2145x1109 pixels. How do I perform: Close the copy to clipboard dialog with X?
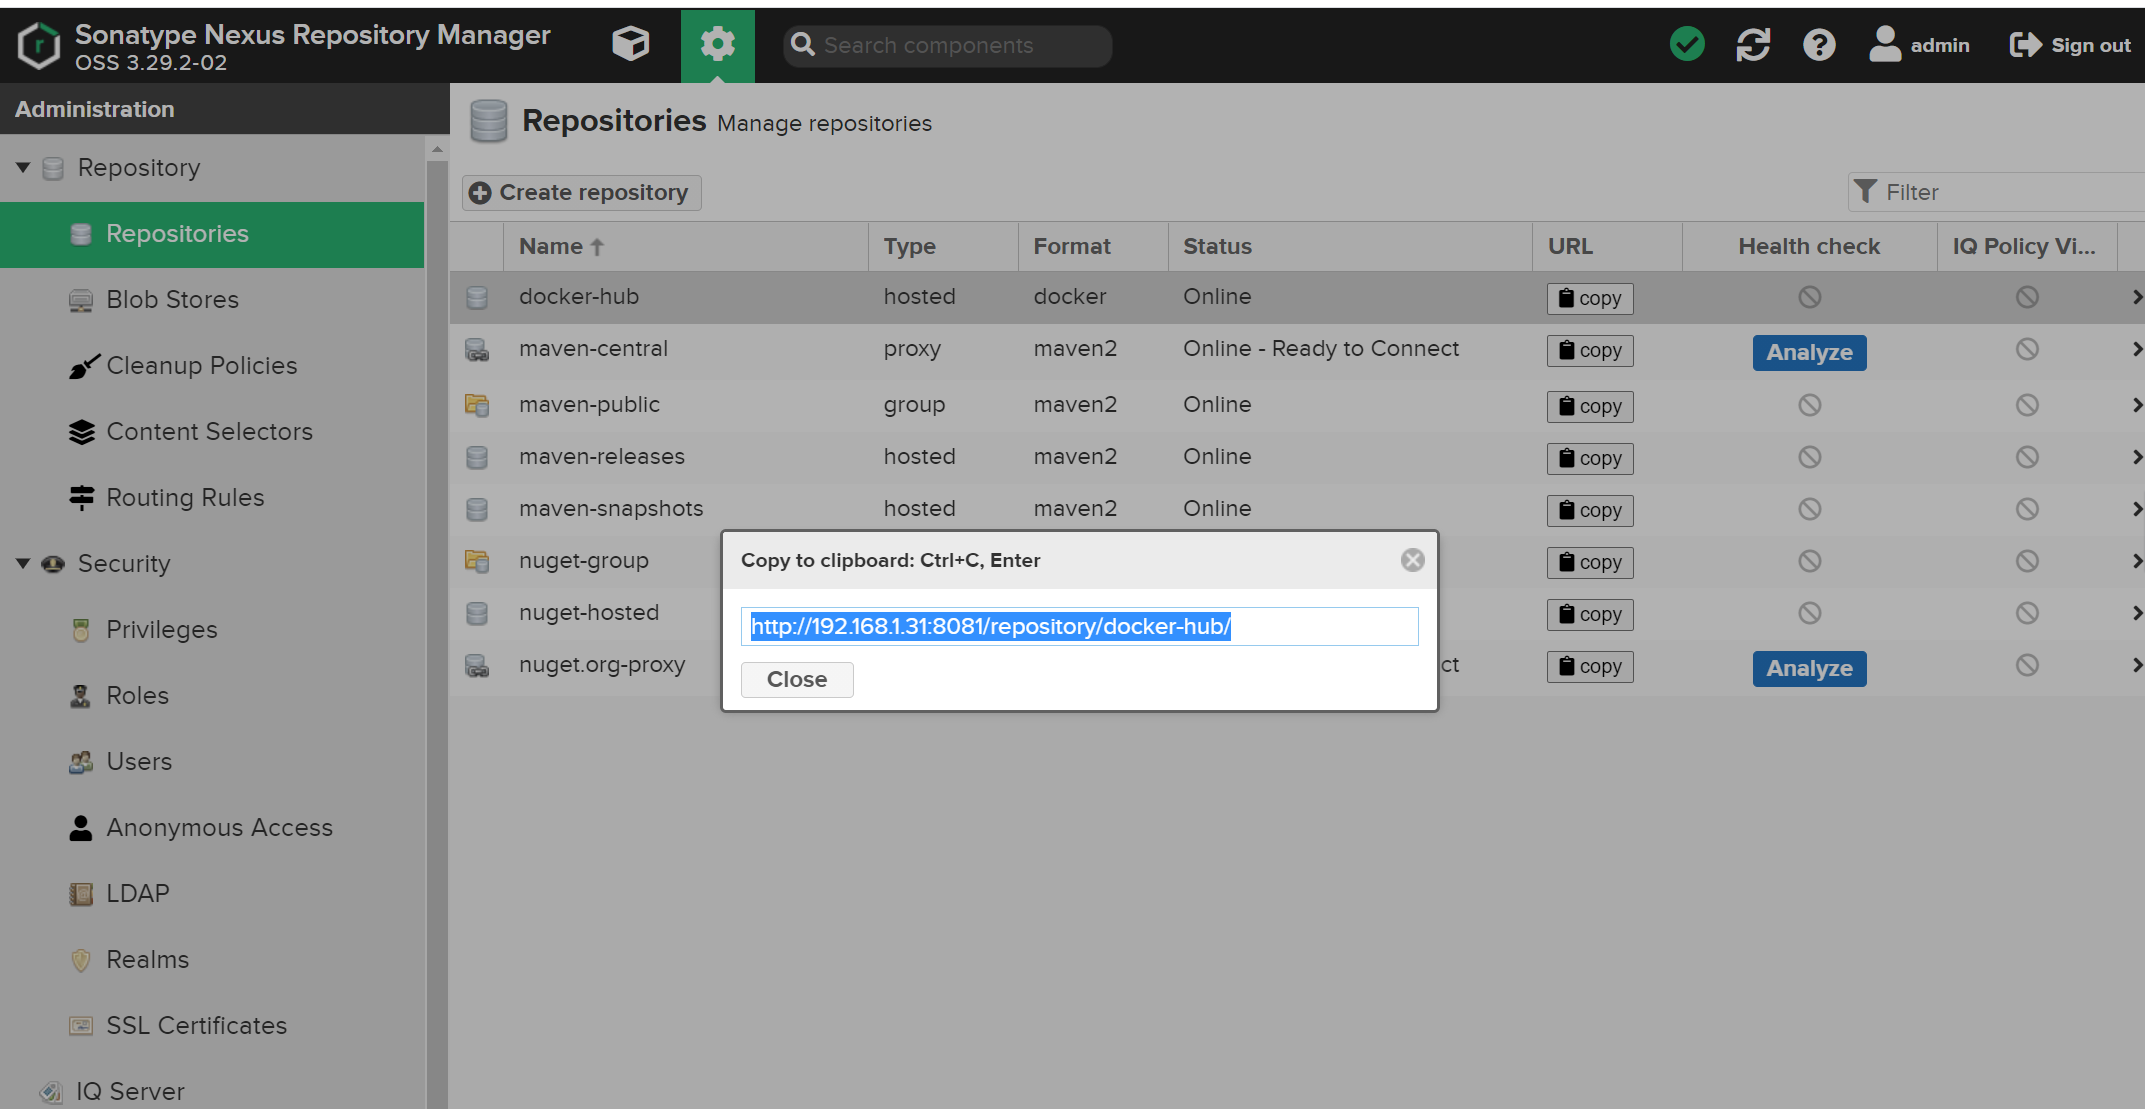1412,560
